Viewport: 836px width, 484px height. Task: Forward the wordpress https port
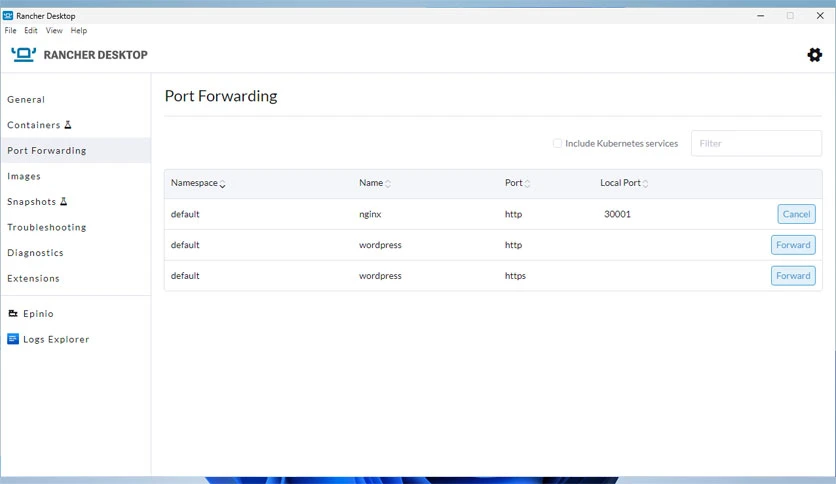pyautogui.click(x=793, y=276)
